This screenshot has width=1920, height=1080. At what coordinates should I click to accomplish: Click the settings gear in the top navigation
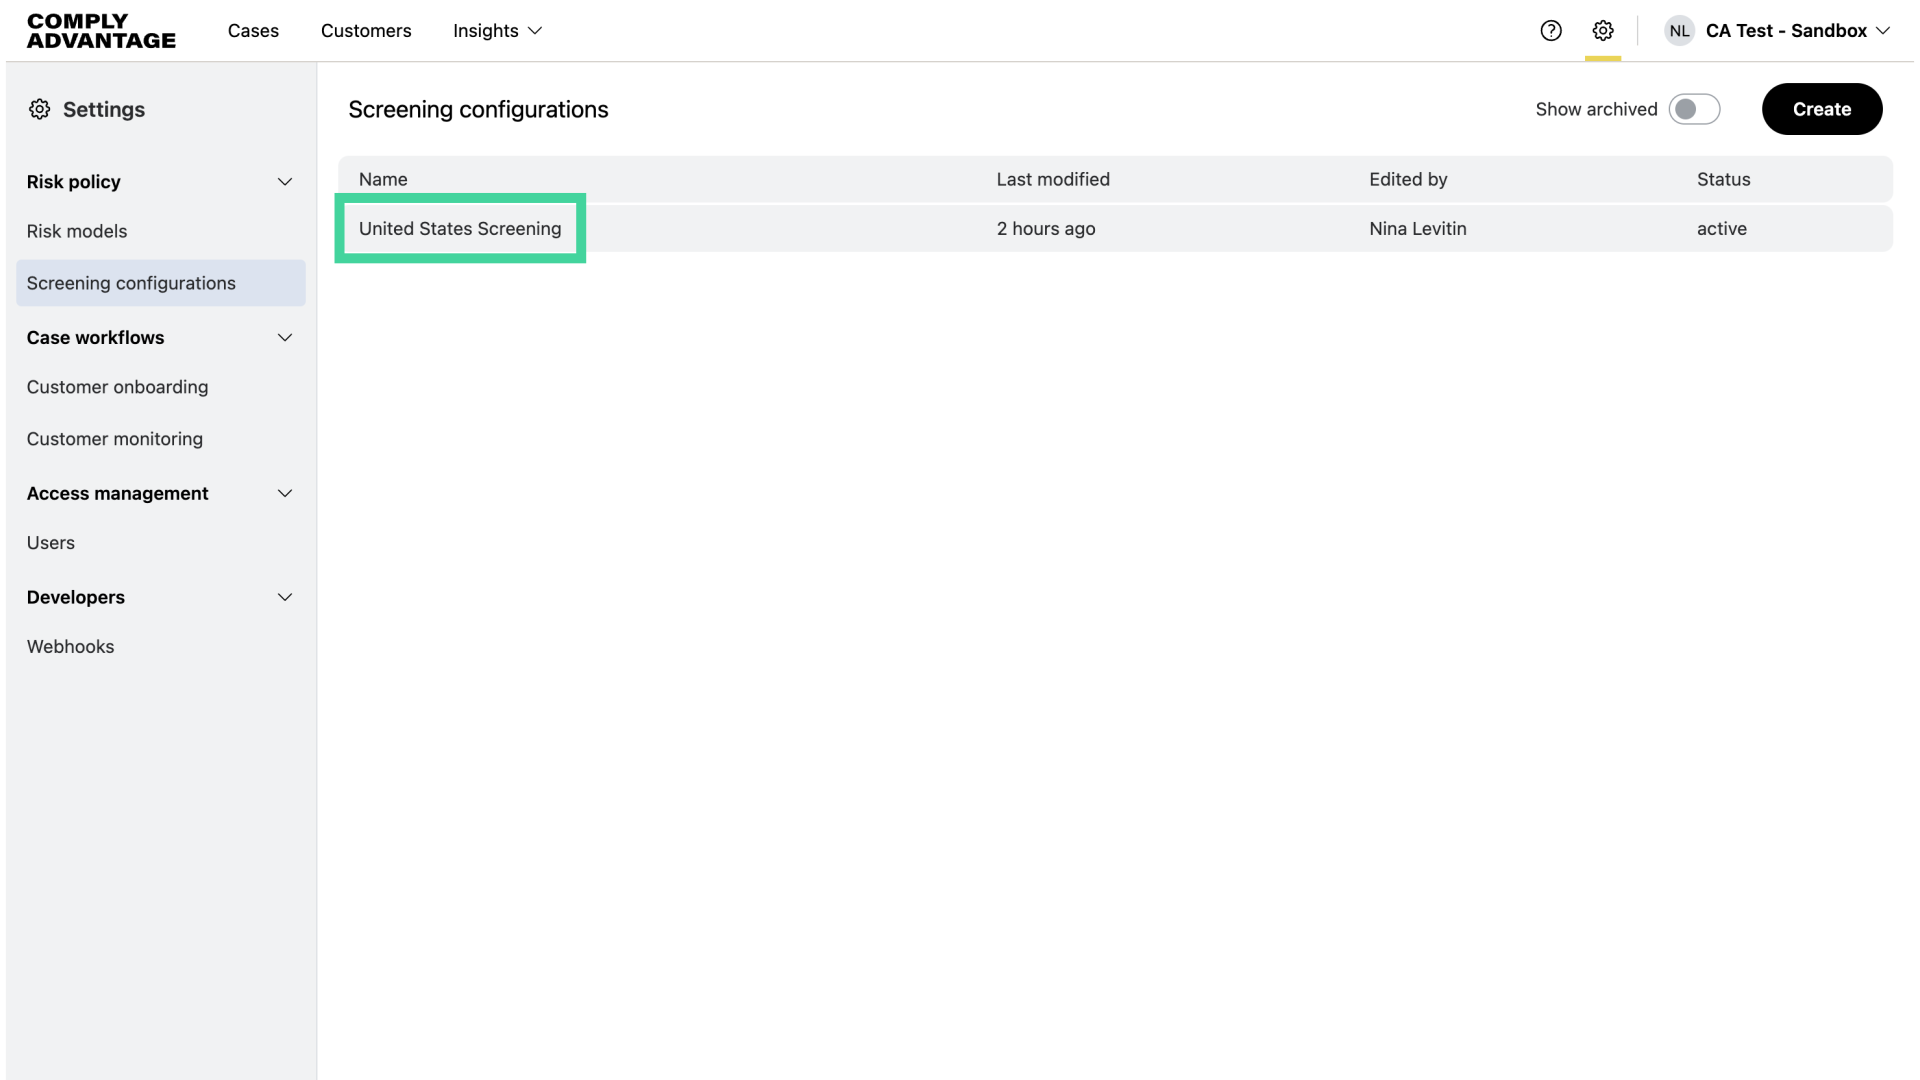(x=1603, y=31)
